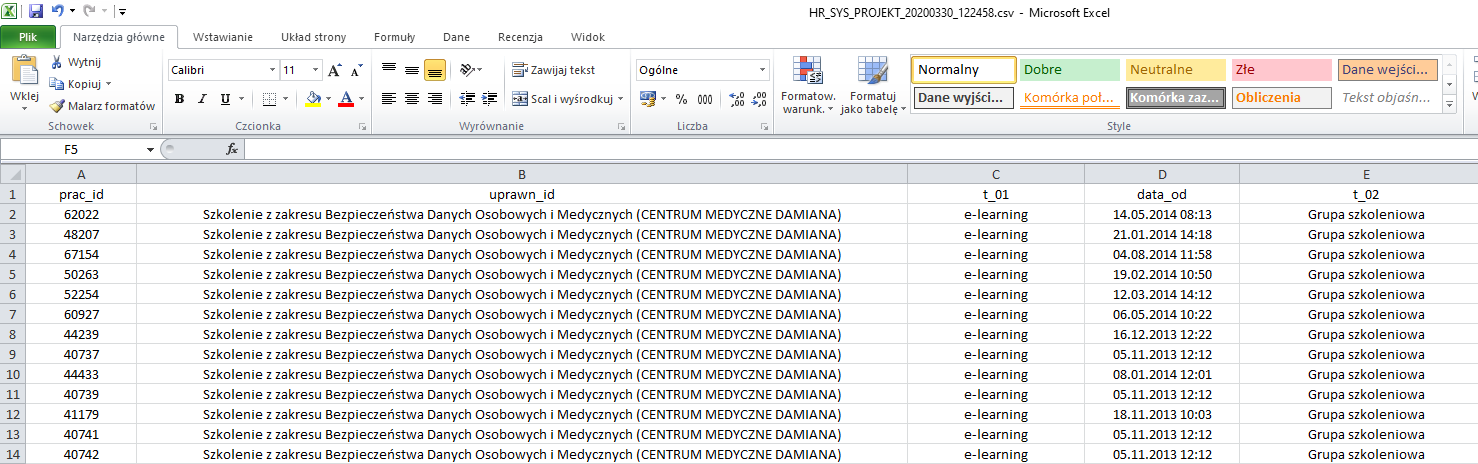This screenshot has width=1478, height=464.
Task: Toggle underline formatting
Action: coord(225,99)
